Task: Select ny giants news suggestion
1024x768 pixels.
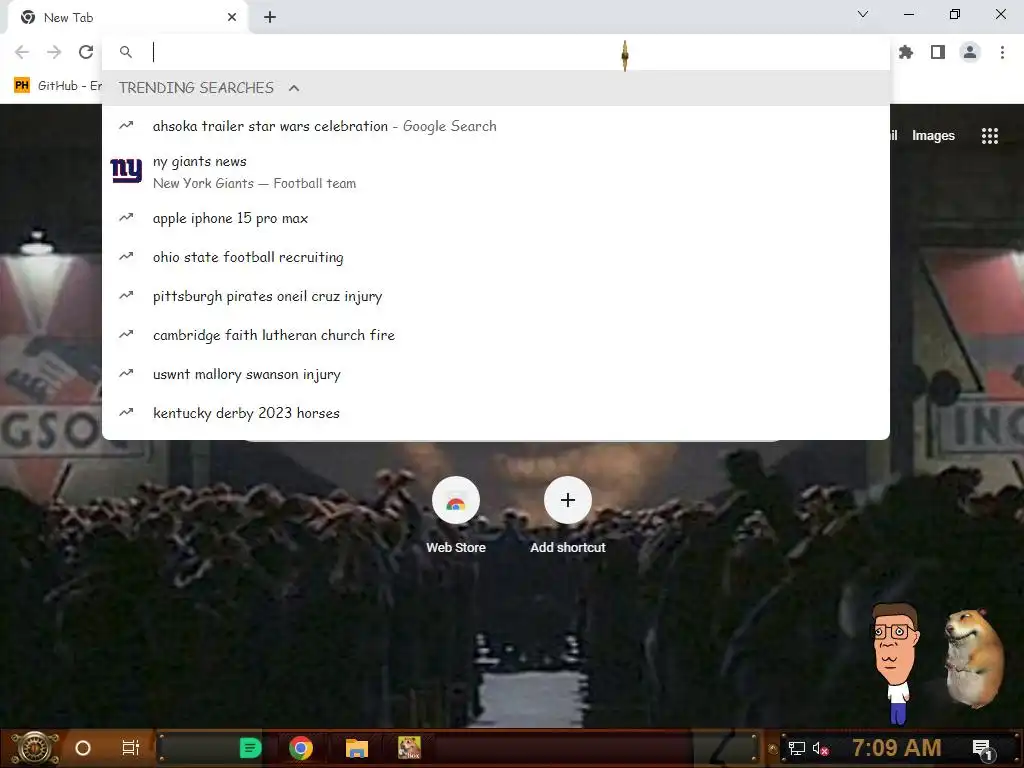Action: pyautogui.click(x=496, y=172)
